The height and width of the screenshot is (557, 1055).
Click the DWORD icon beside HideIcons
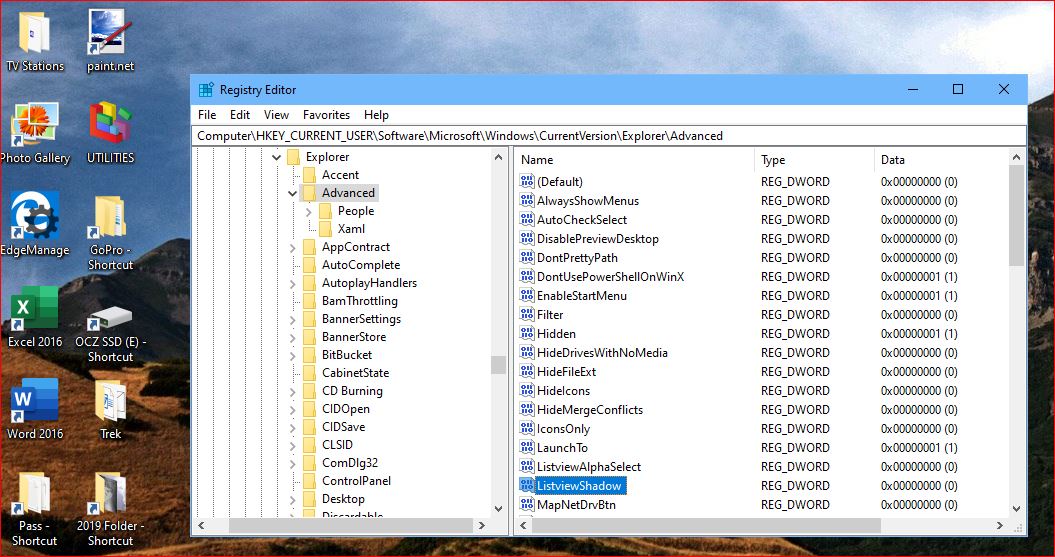526,390
